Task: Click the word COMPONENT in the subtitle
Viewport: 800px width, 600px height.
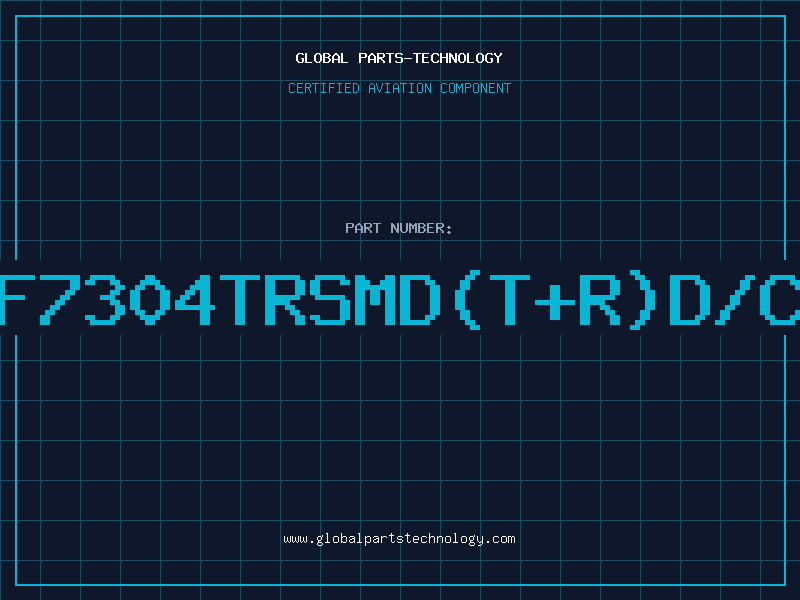Action: point(476,88)
